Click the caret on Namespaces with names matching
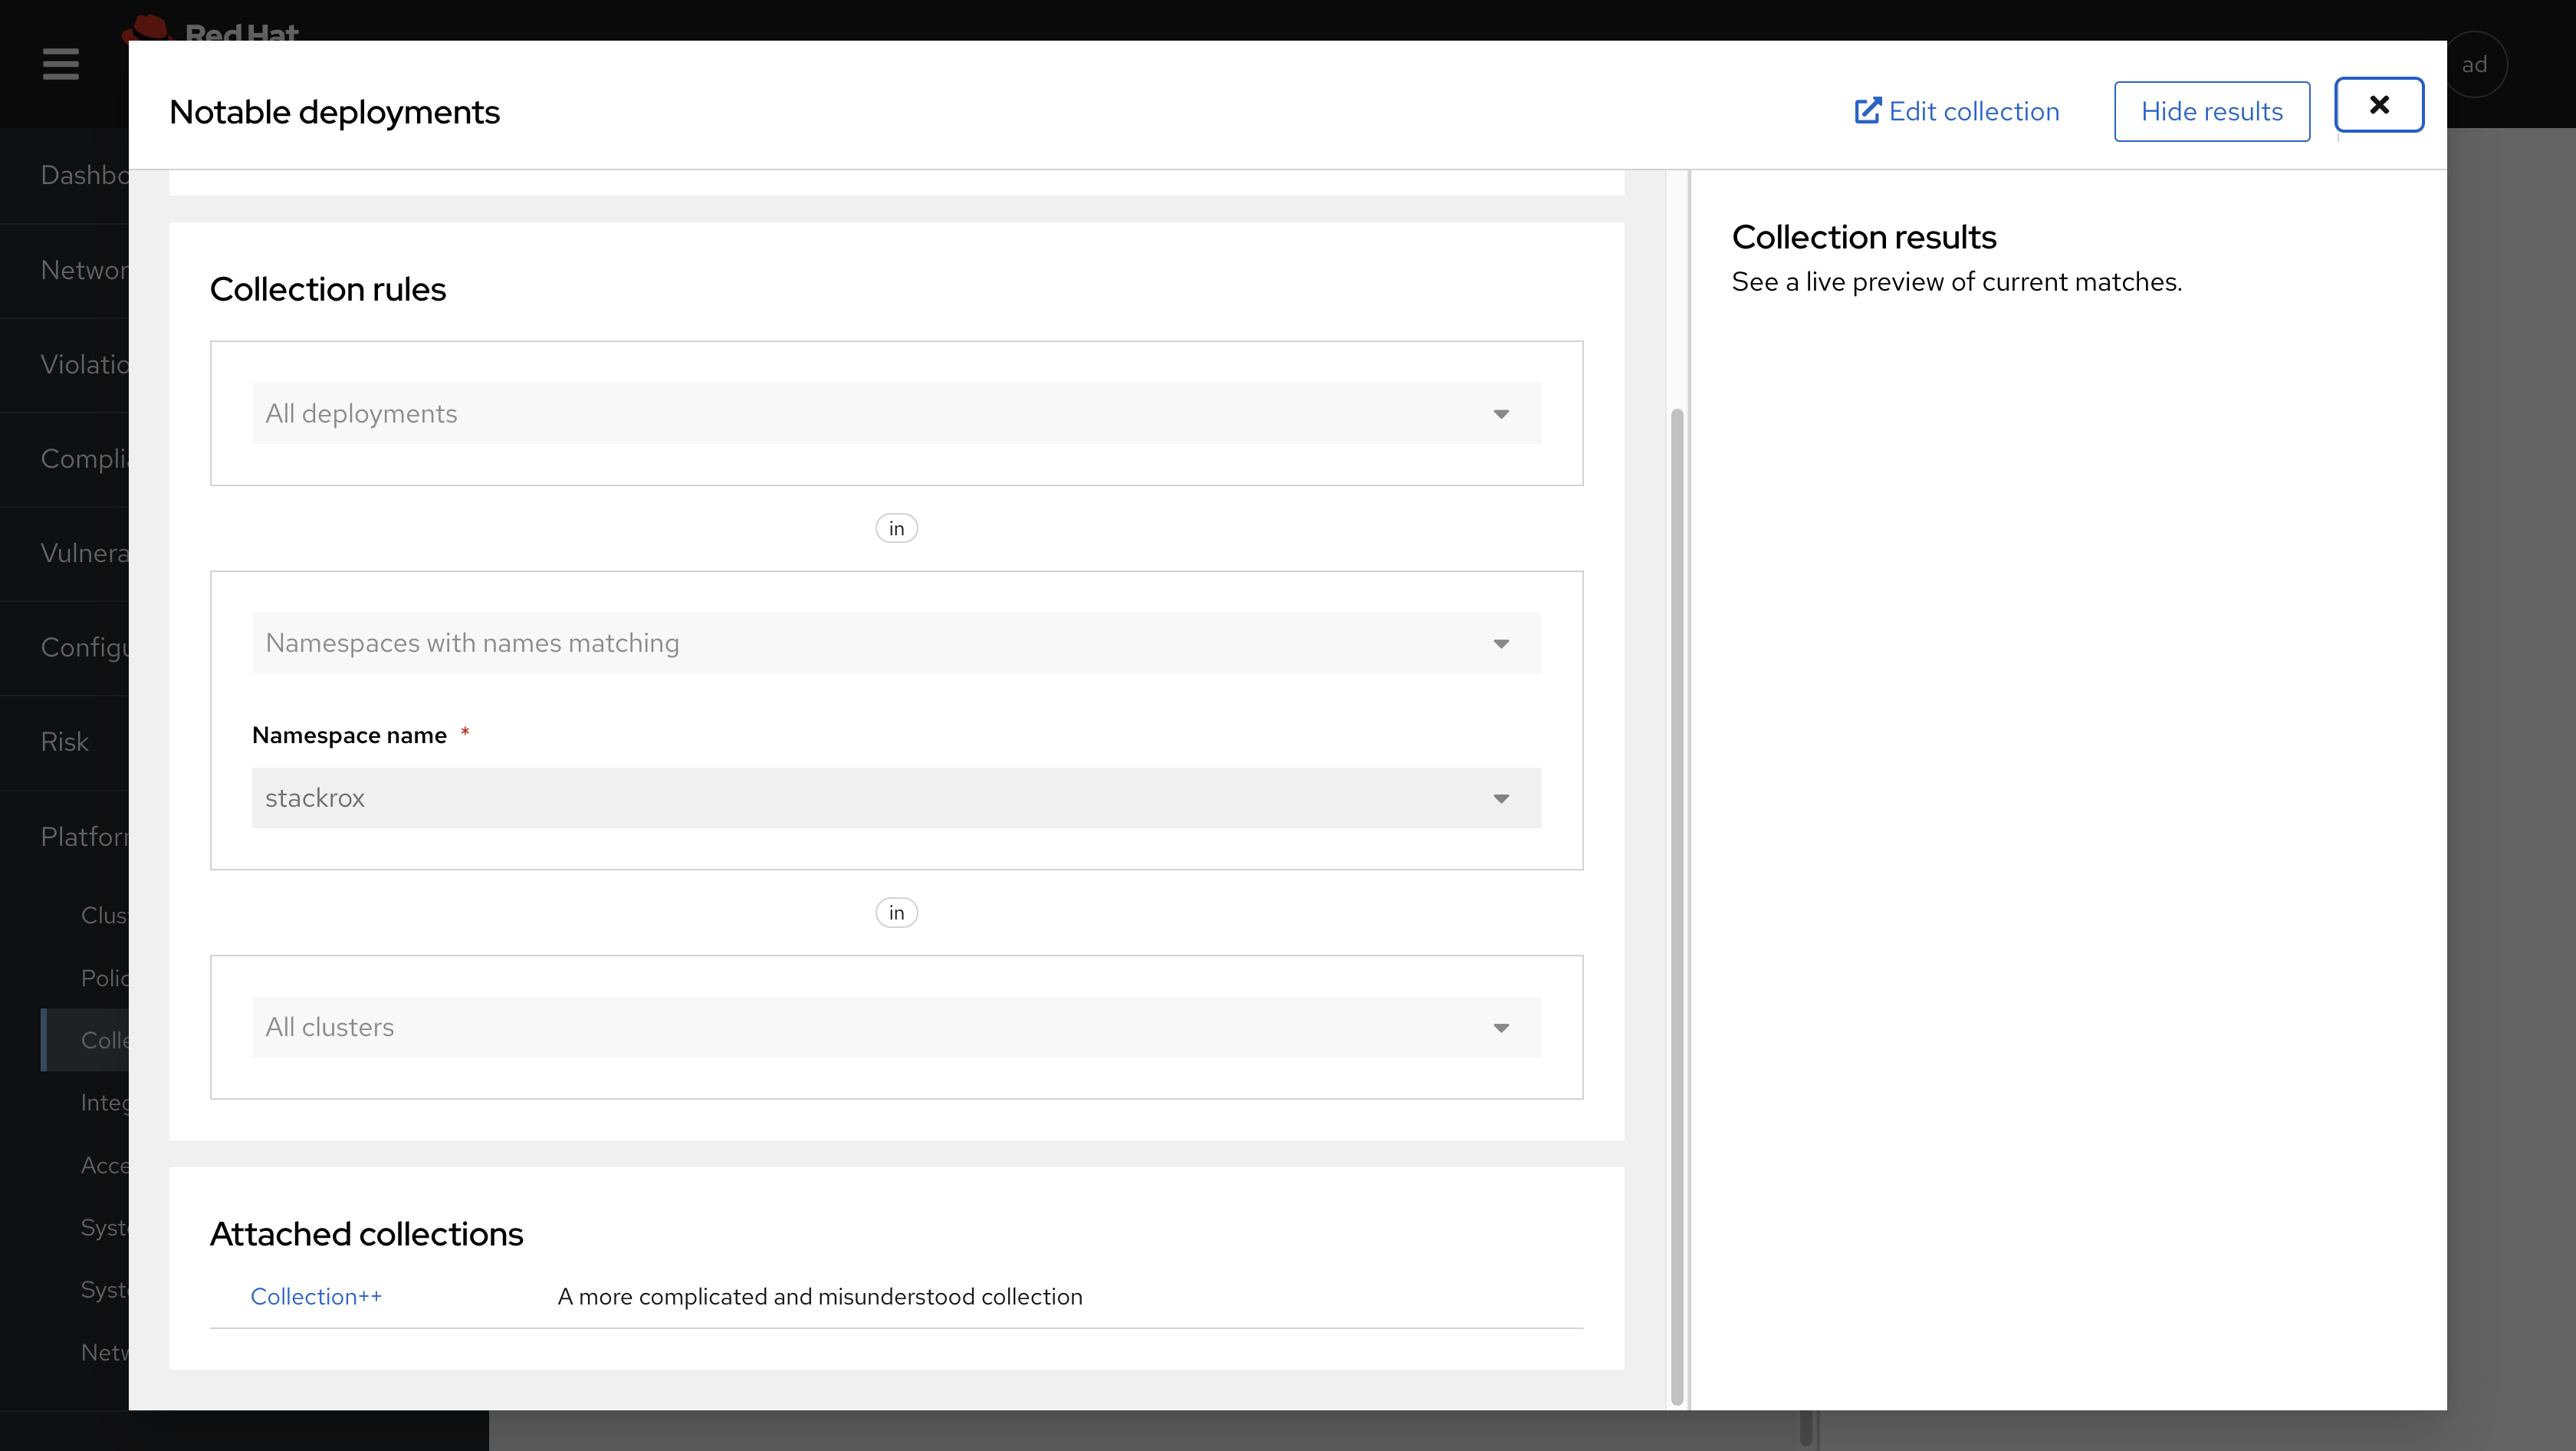The width and height of the screenshot is (2576, 1451). 1501,644
